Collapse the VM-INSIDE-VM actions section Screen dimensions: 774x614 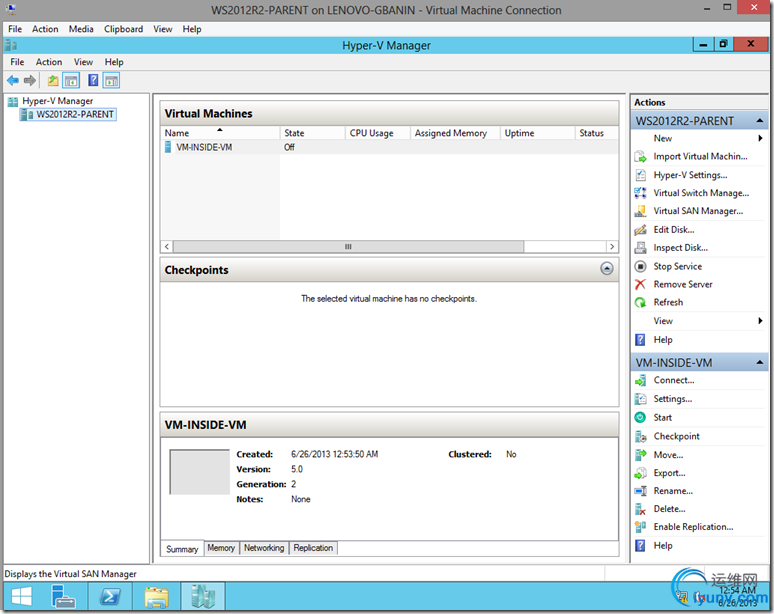pyautogui.click(x=760, y=363)
